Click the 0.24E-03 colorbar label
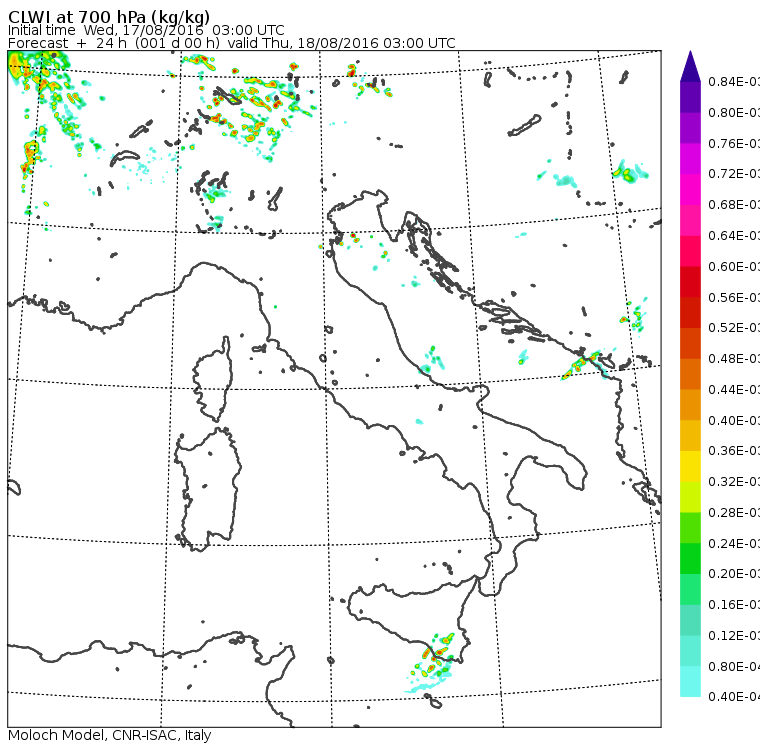 (734, 543)
